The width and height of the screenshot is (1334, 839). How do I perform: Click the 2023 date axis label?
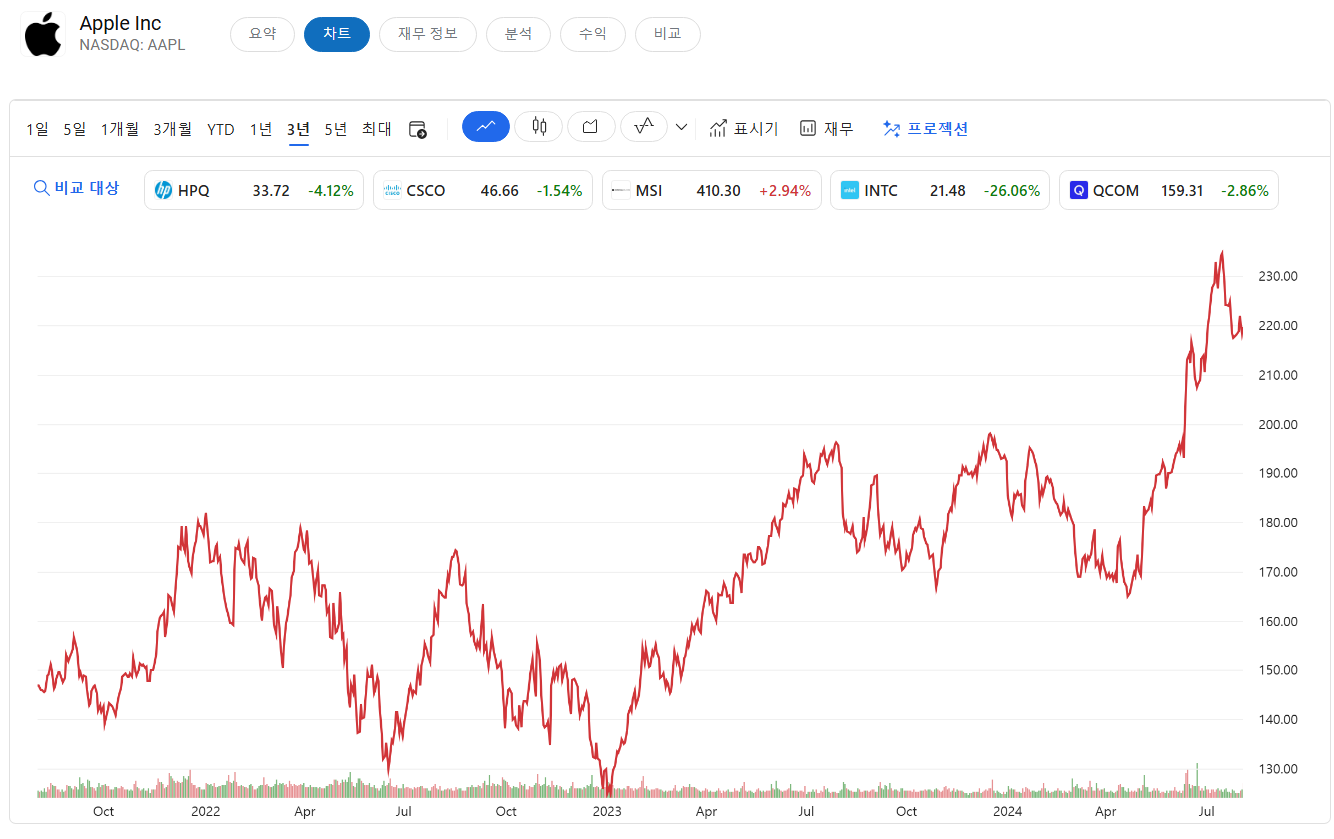[607, 811]
